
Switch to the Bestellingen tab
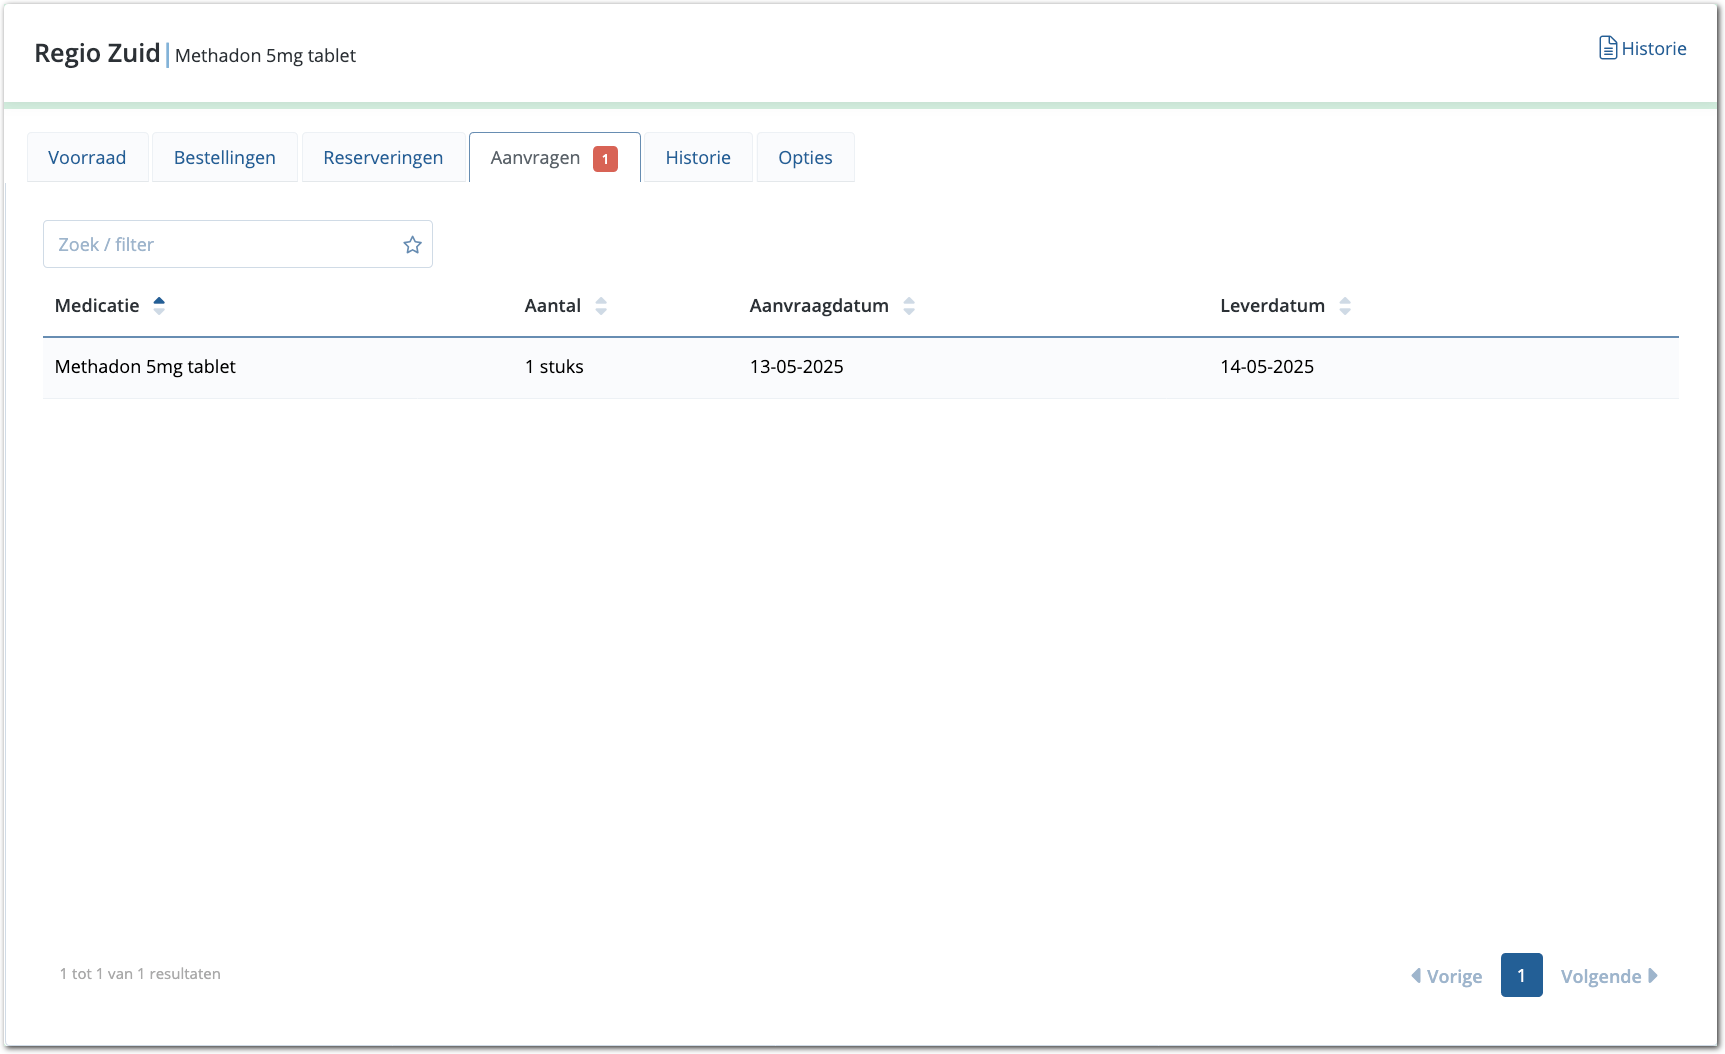pos(225,158)
